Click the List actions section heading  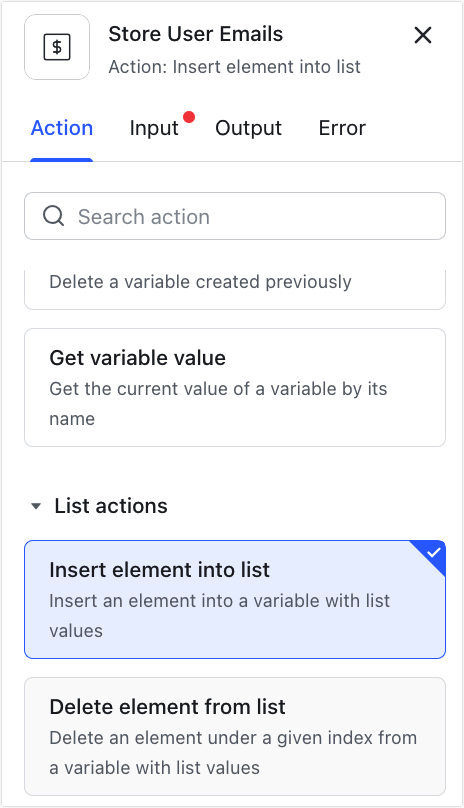point(111,506)
